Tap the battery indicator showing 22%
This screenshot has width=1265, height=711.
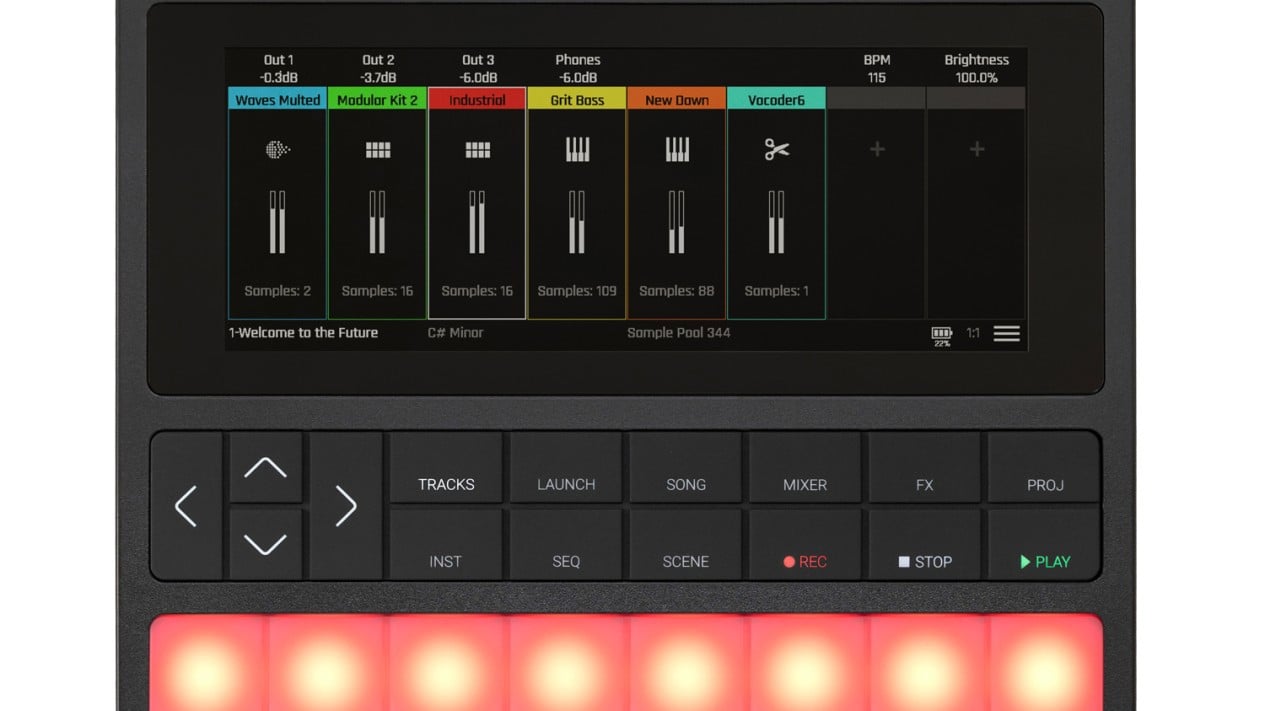(942, 335)
